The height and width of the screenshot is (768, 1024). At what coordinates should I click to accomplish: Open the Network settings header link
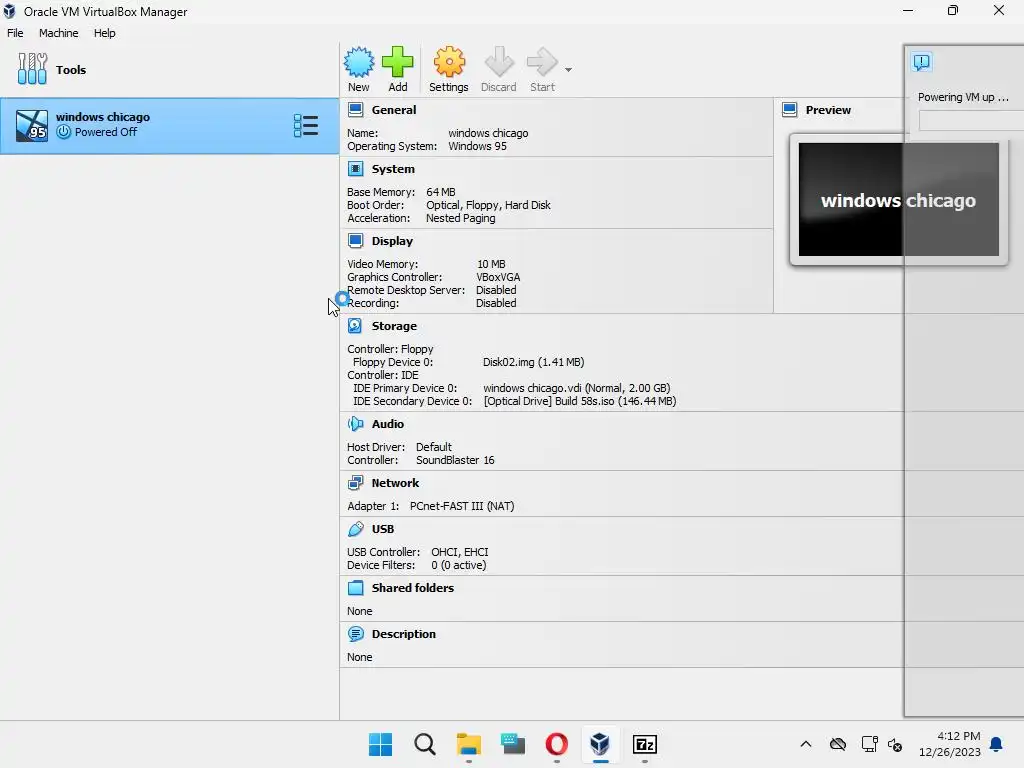click(x=395, y=483)
